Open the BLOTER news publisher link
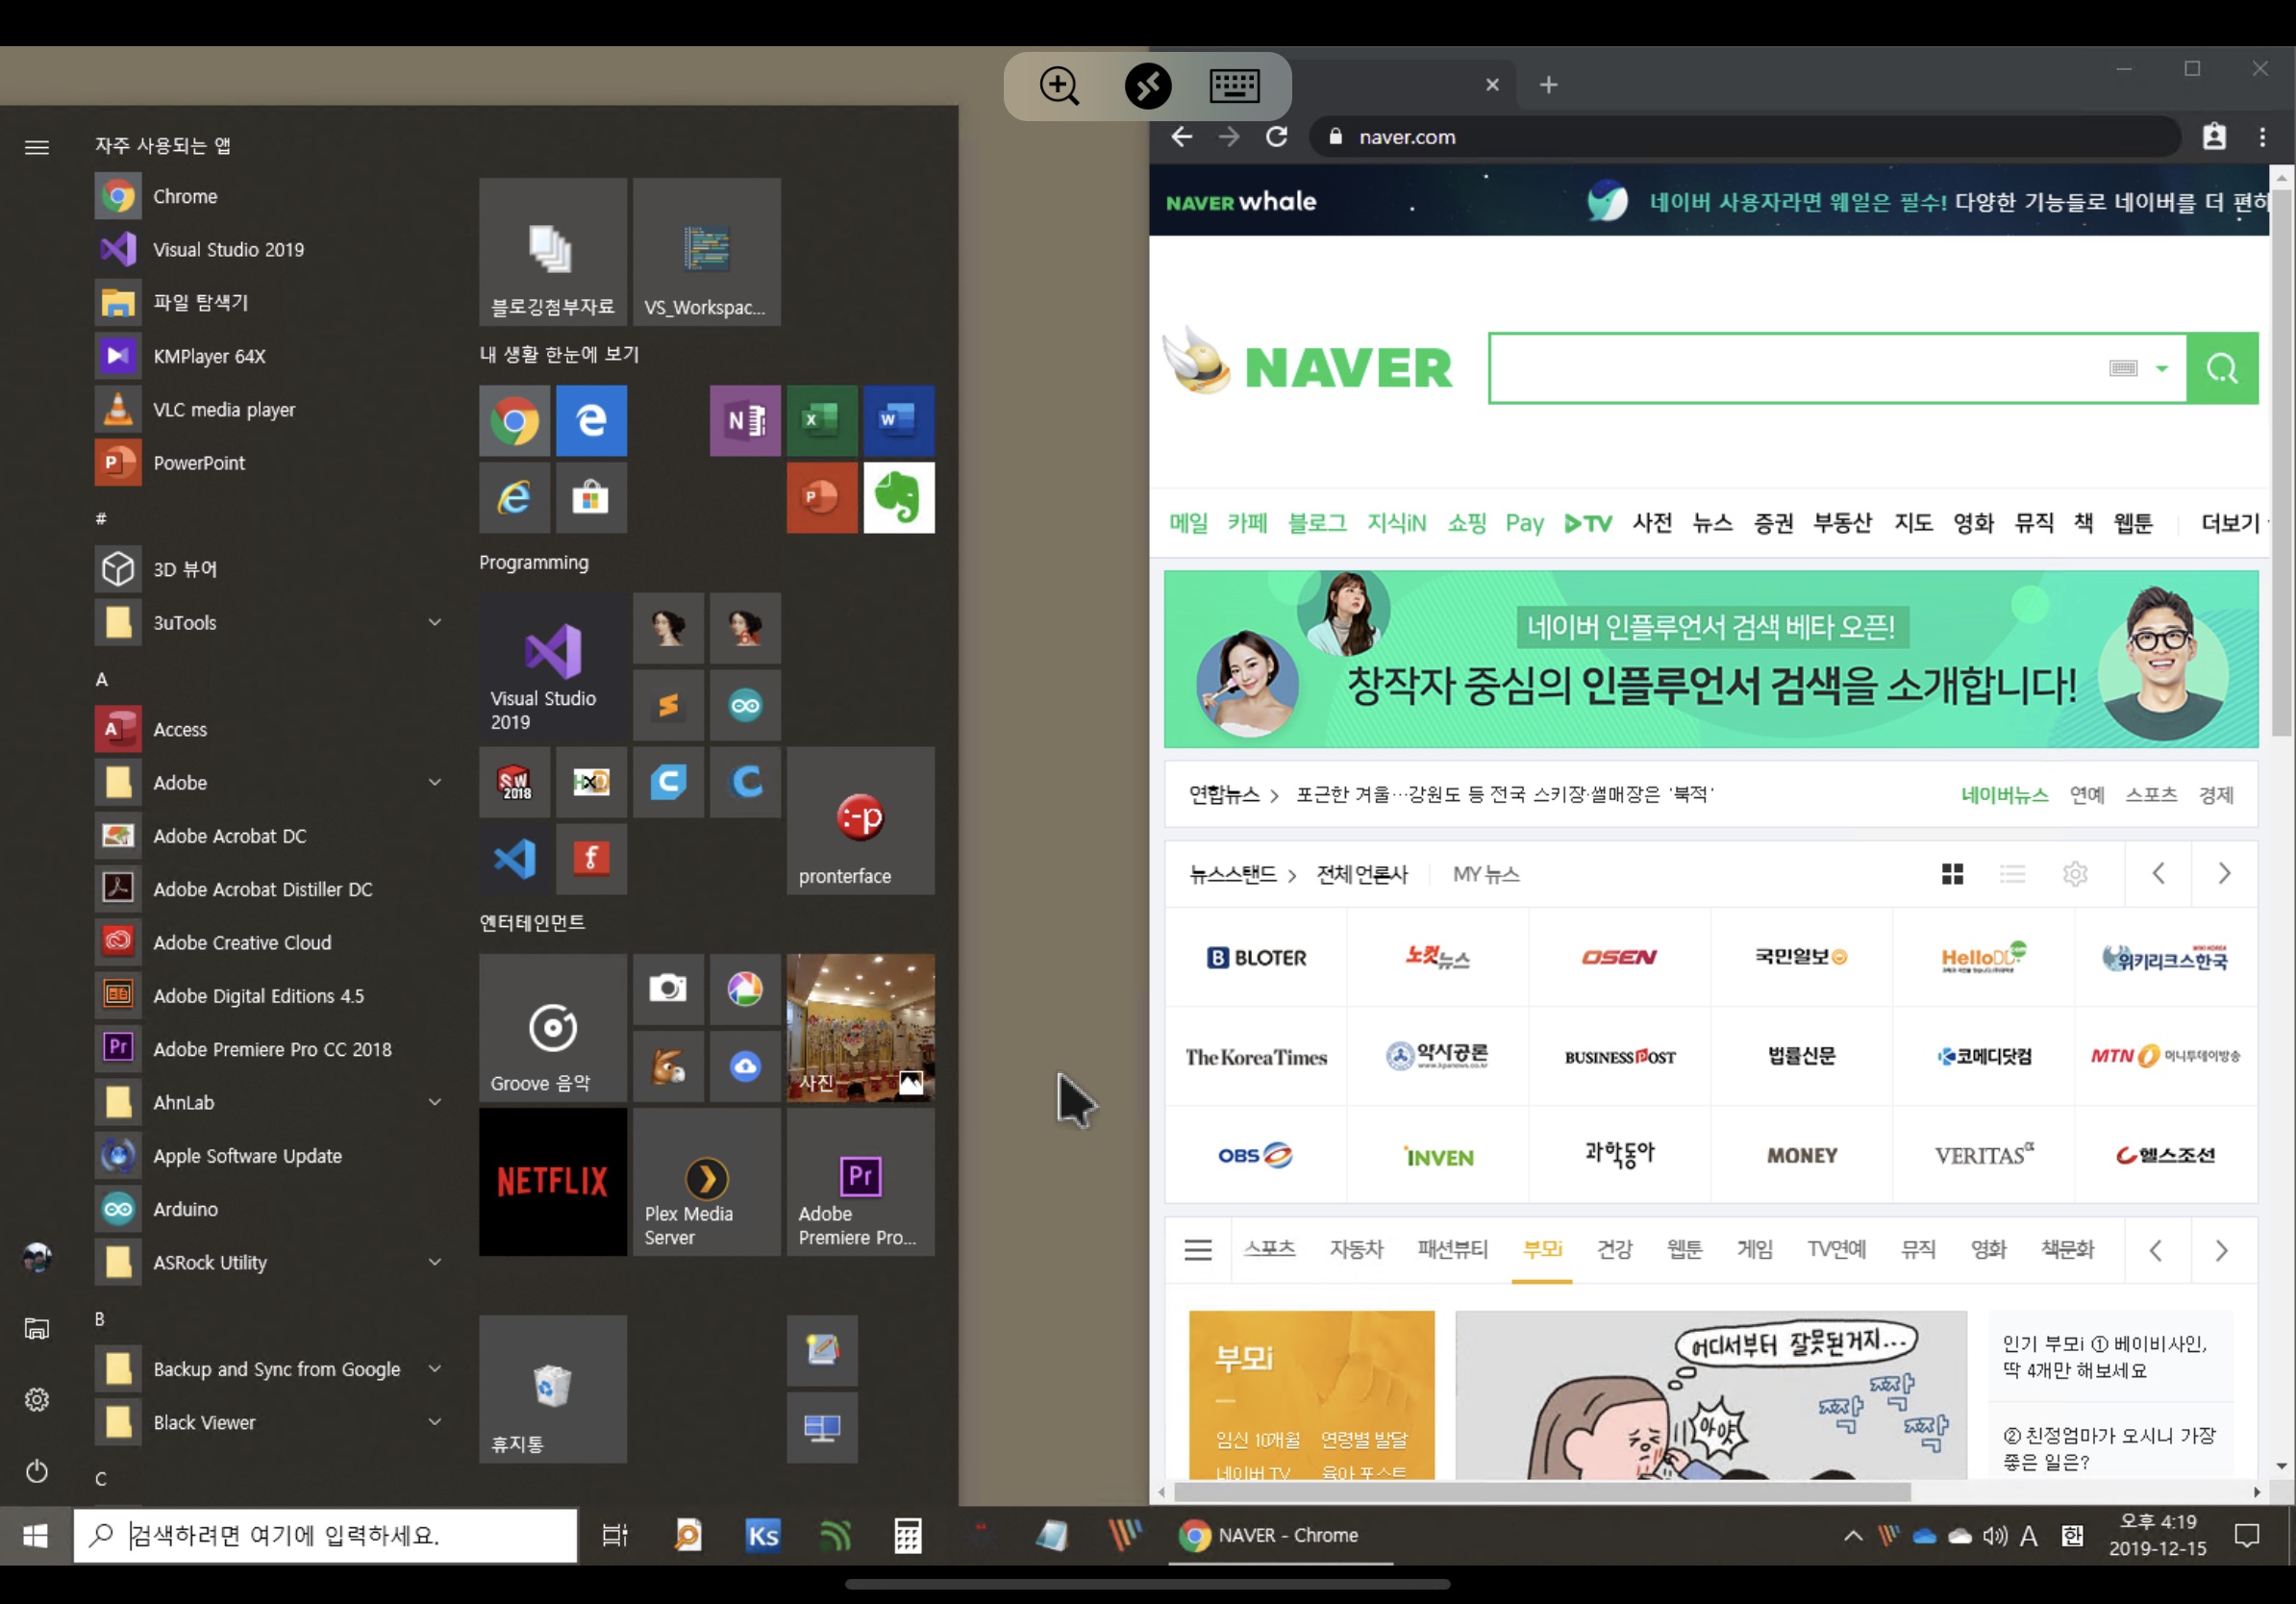This screenshot has height=1604, width=2296. click(x=1255, y=957)
